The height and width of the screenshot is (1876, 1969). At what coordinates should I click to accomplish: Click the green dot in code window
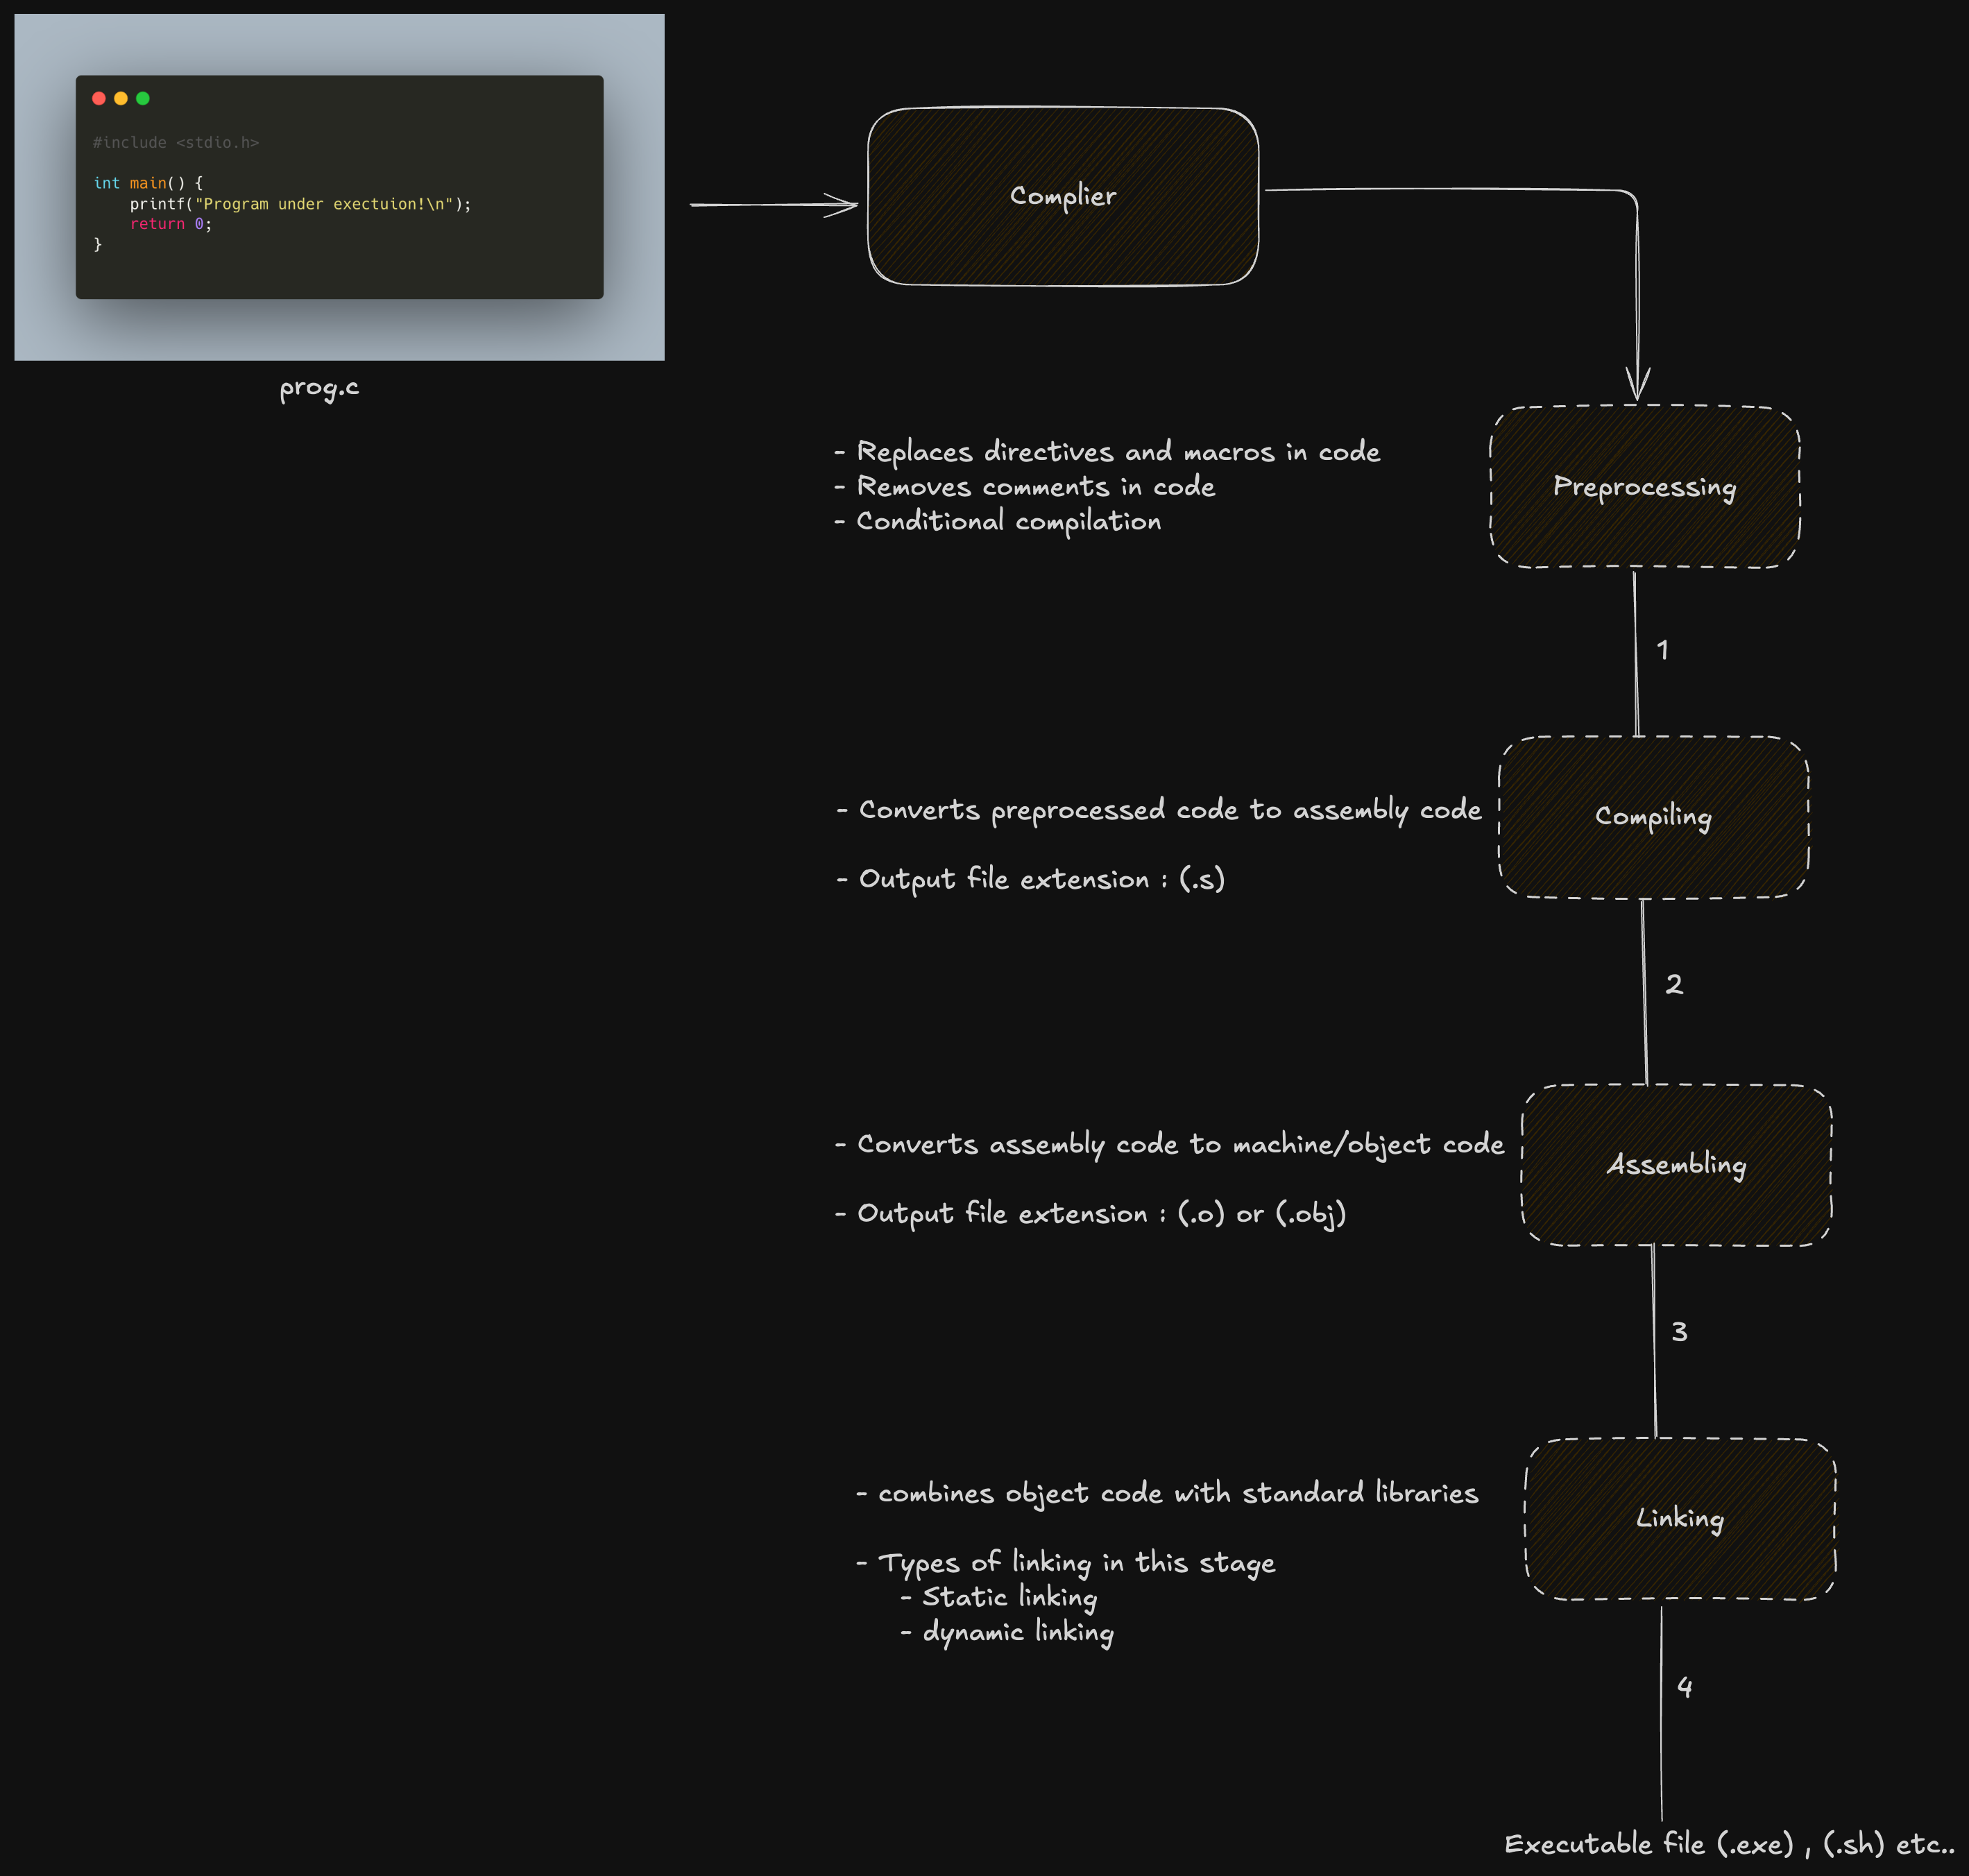[143, 98]
